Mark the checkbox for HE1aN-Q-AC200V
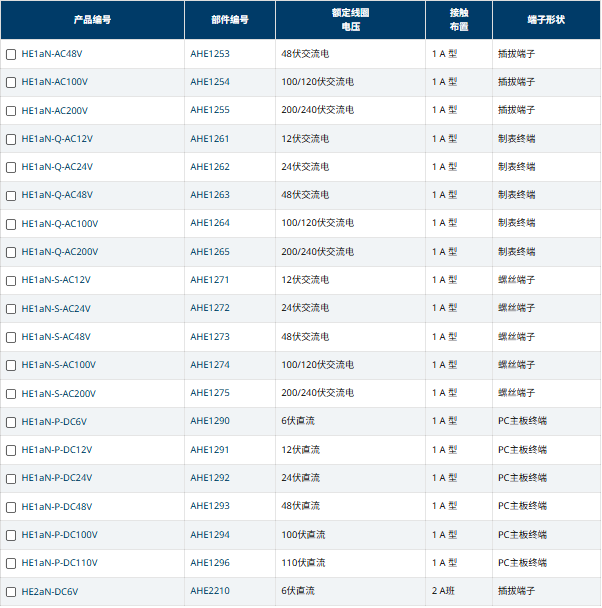 [x=11, y=252]
